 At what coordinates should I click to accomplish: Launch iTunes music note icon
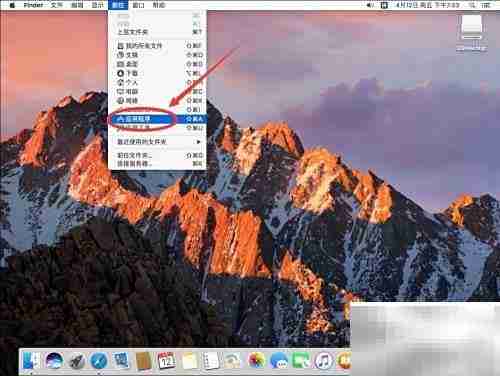[323, 361]
